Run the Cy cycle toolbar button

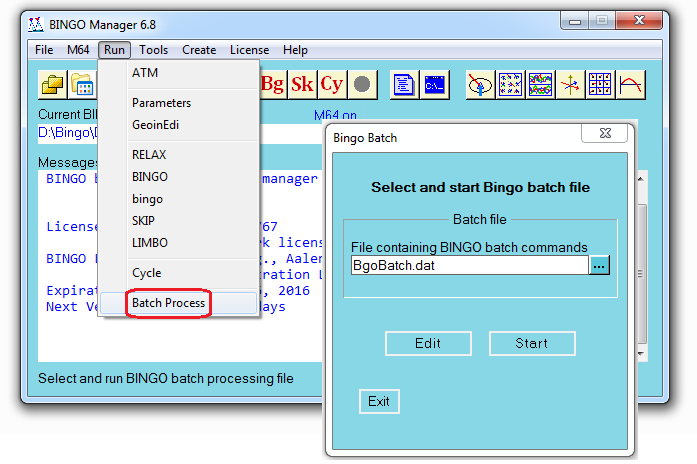[332, 84]
